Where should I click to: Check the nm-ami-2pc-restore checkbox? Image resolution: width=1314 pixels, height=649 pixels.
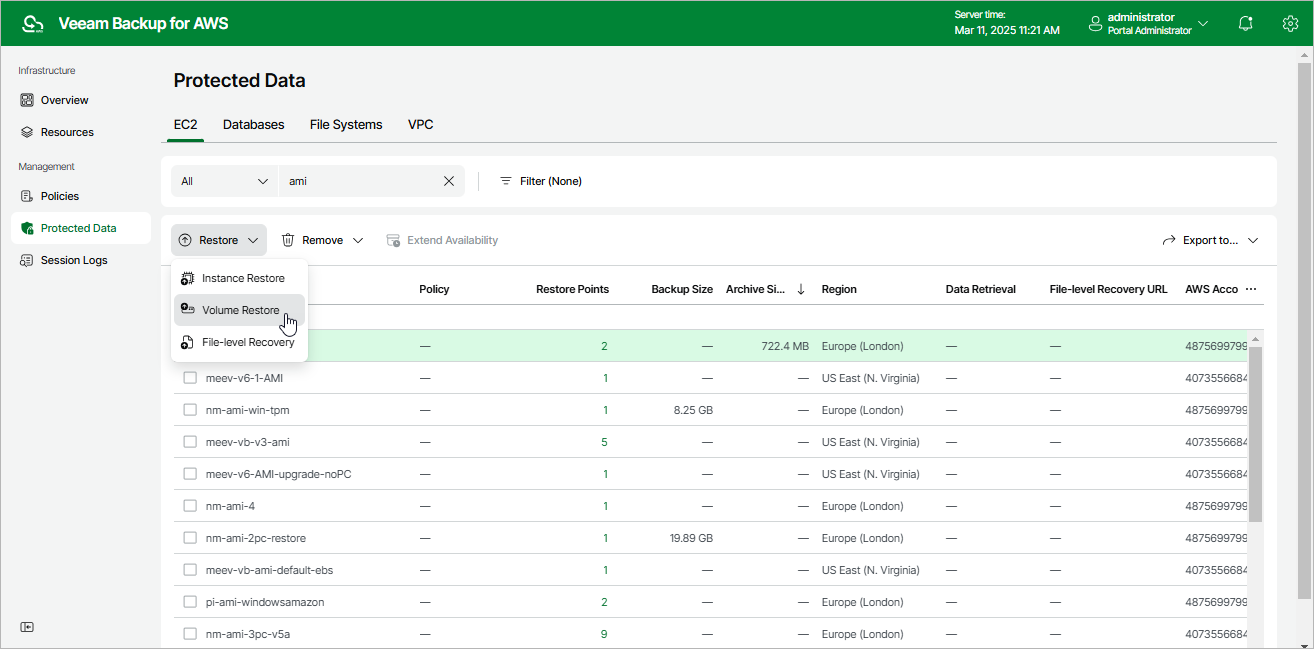[x=190, y=538]
